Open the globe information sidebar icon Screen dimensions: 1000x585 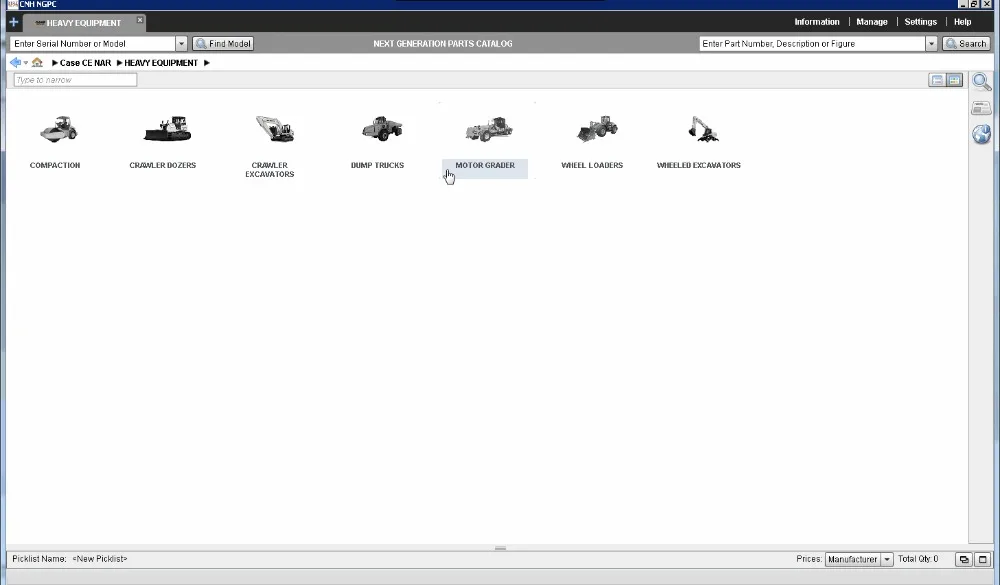coord(982,134)
